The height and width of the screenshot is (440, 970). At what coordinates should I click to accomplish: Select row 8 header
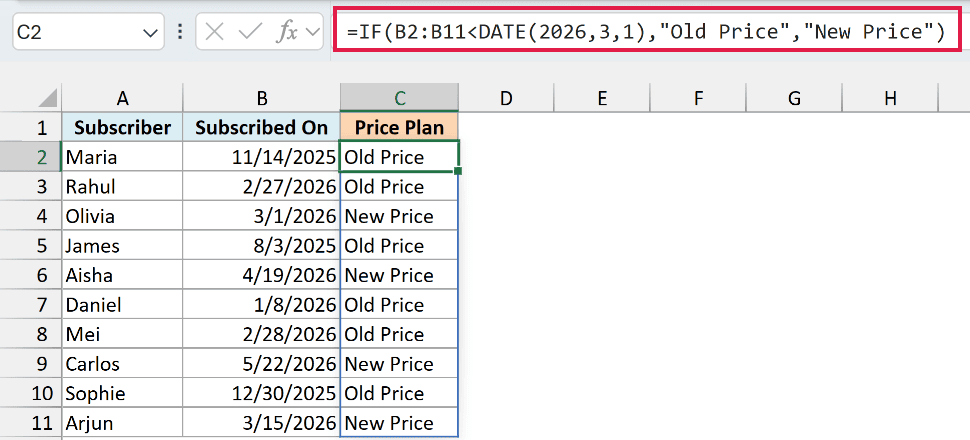pyautogui.click(x=31, y=334)
